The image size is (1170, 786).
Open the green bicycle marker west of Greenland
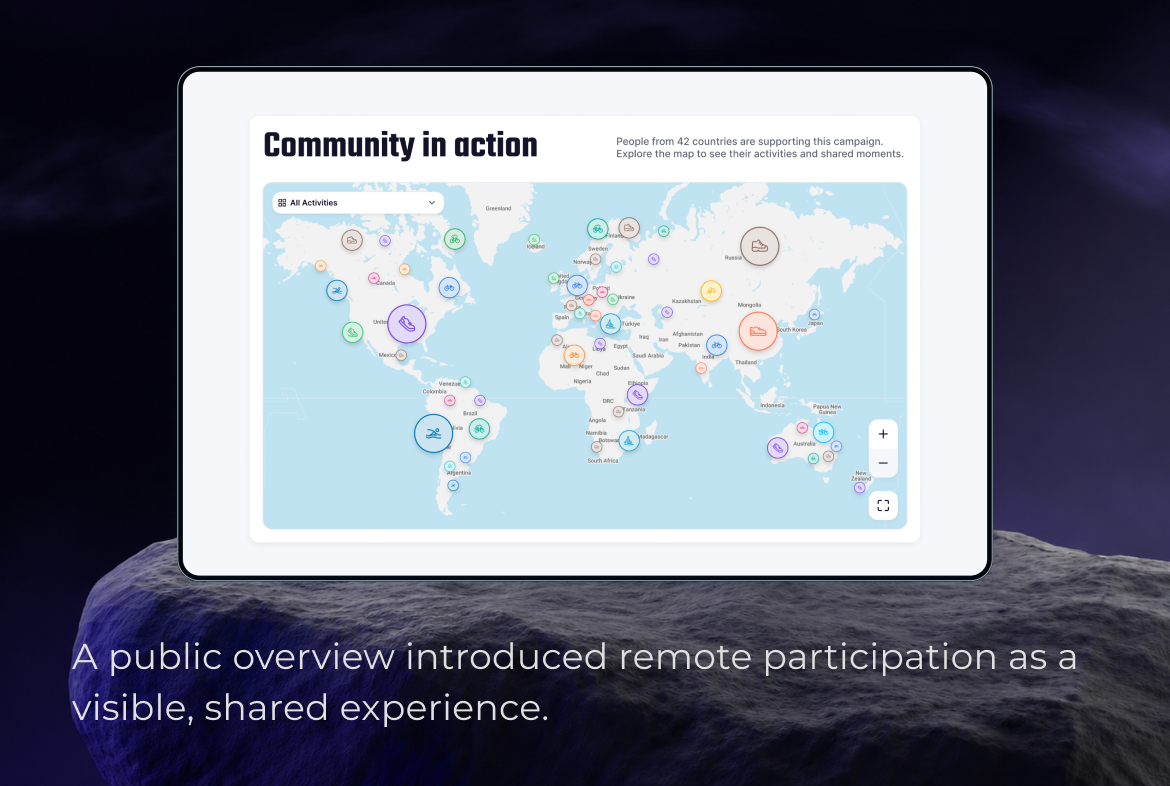point(454,239)
